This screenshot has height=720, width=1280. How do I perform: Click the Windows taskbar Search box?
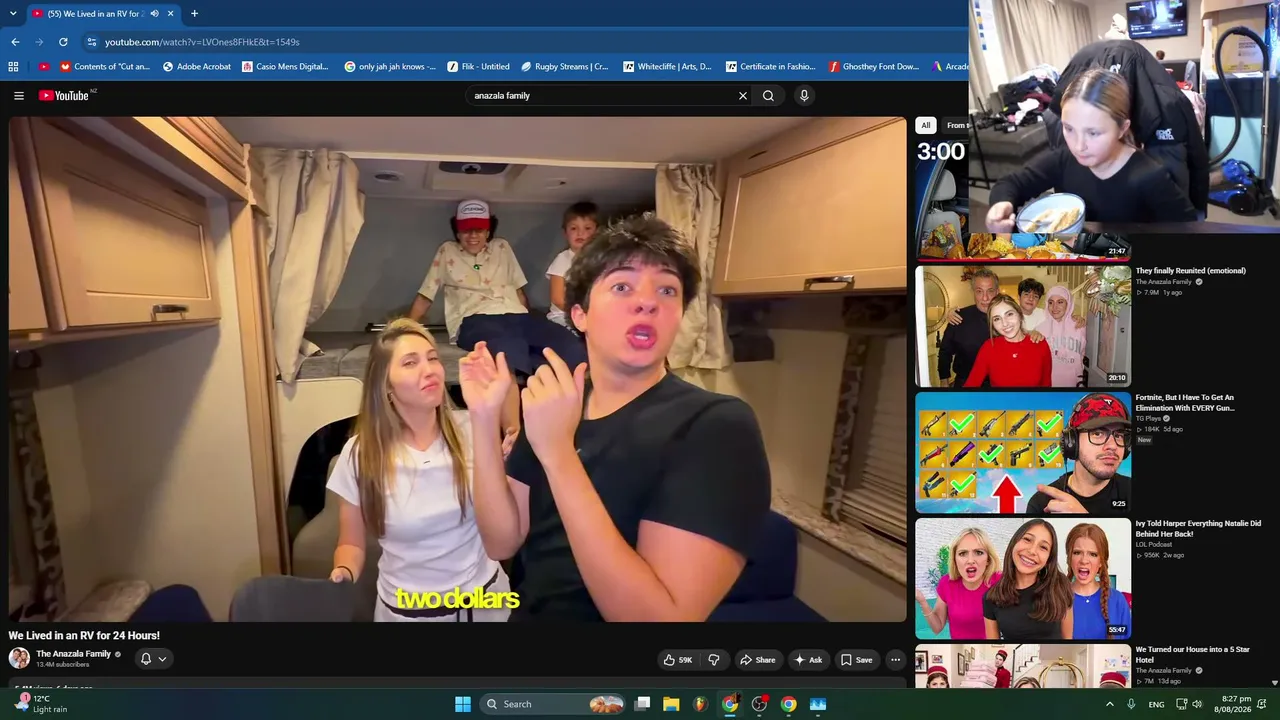(553, 704)
